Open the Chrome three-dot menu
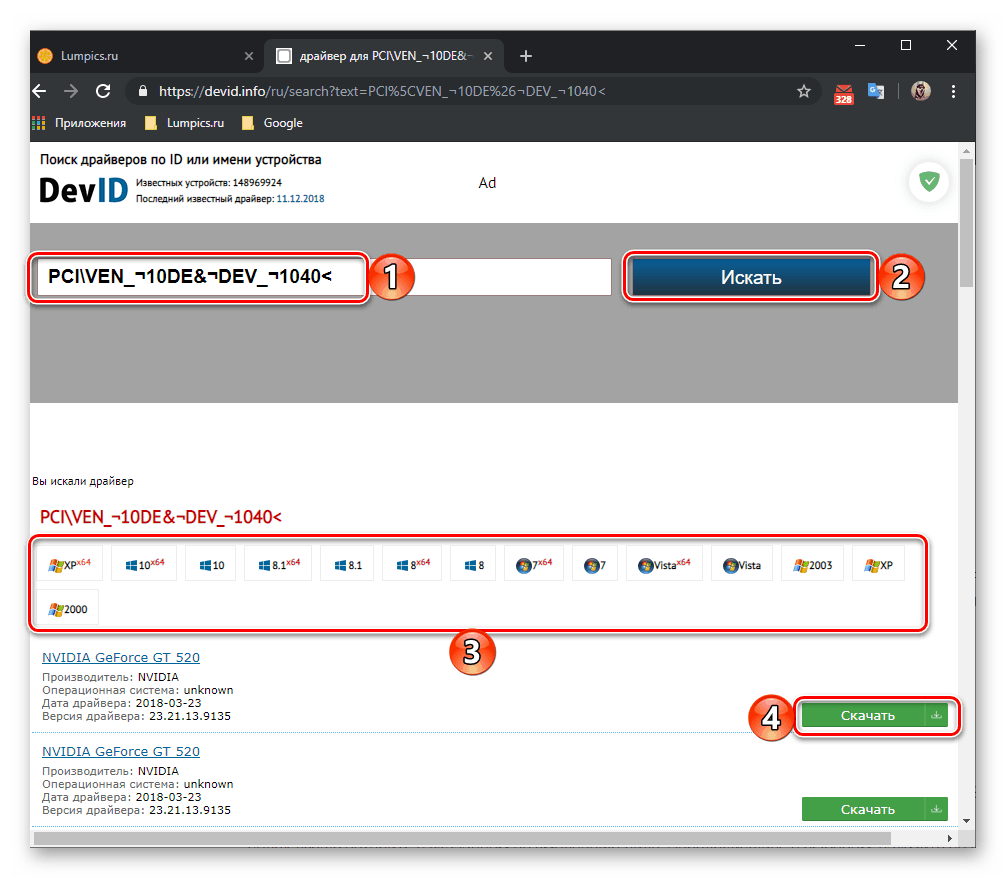This screenshot has height=878, width=1006. tap(953, 91)
